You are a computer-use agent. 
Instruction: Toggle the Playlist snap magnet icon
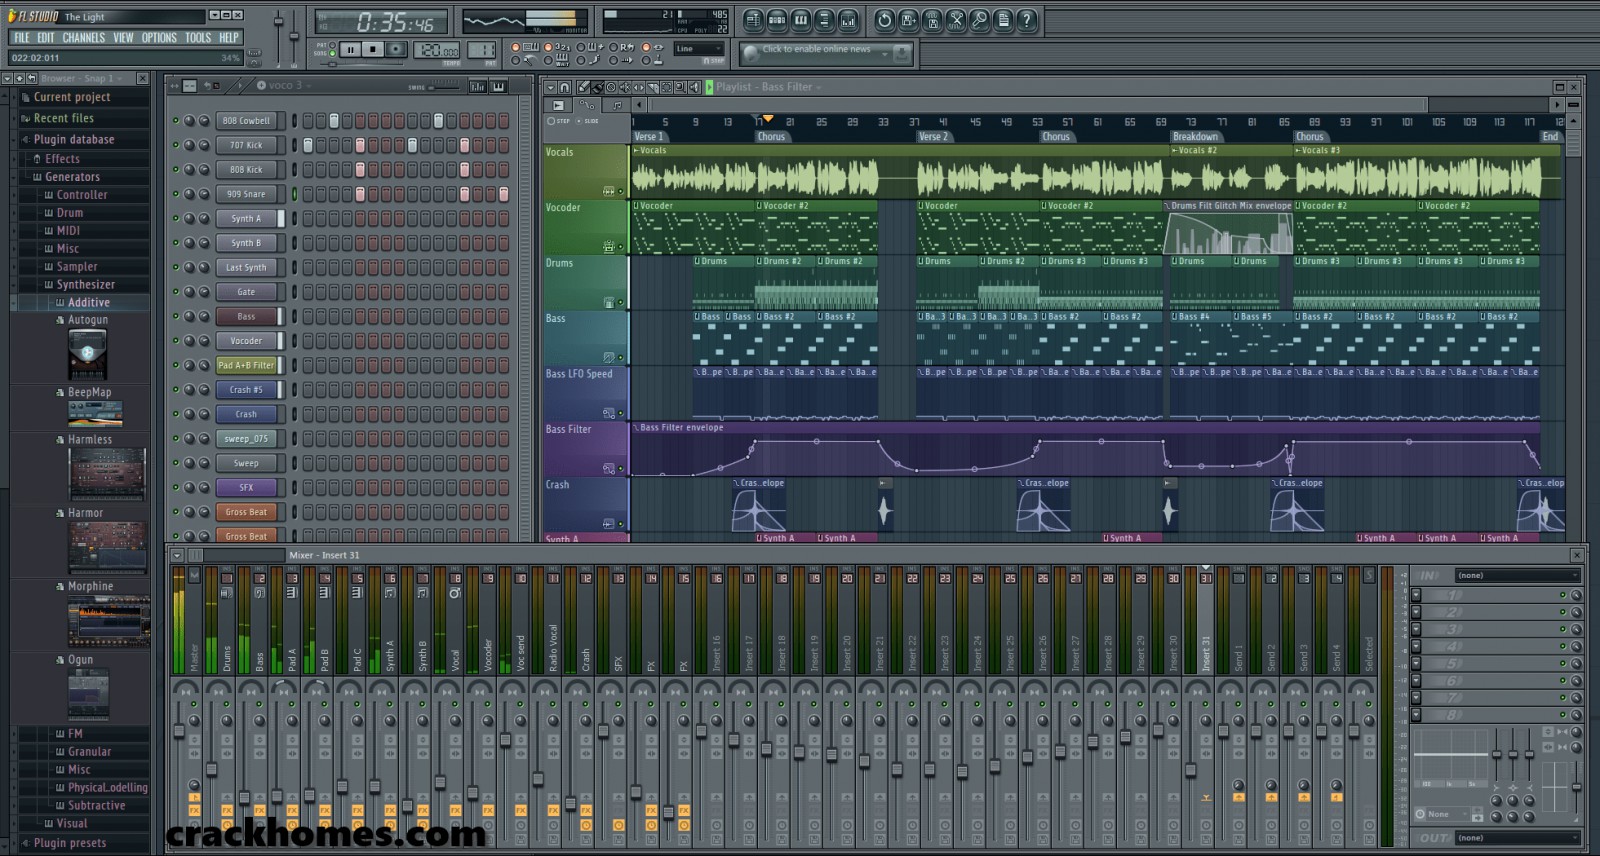point(565,88)
